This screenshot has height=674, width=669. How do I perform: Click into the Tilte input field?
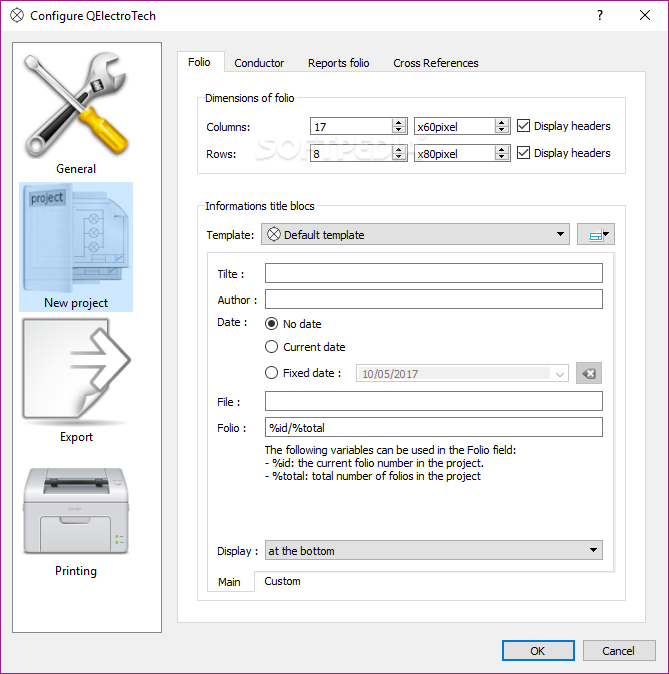[433, 273]
